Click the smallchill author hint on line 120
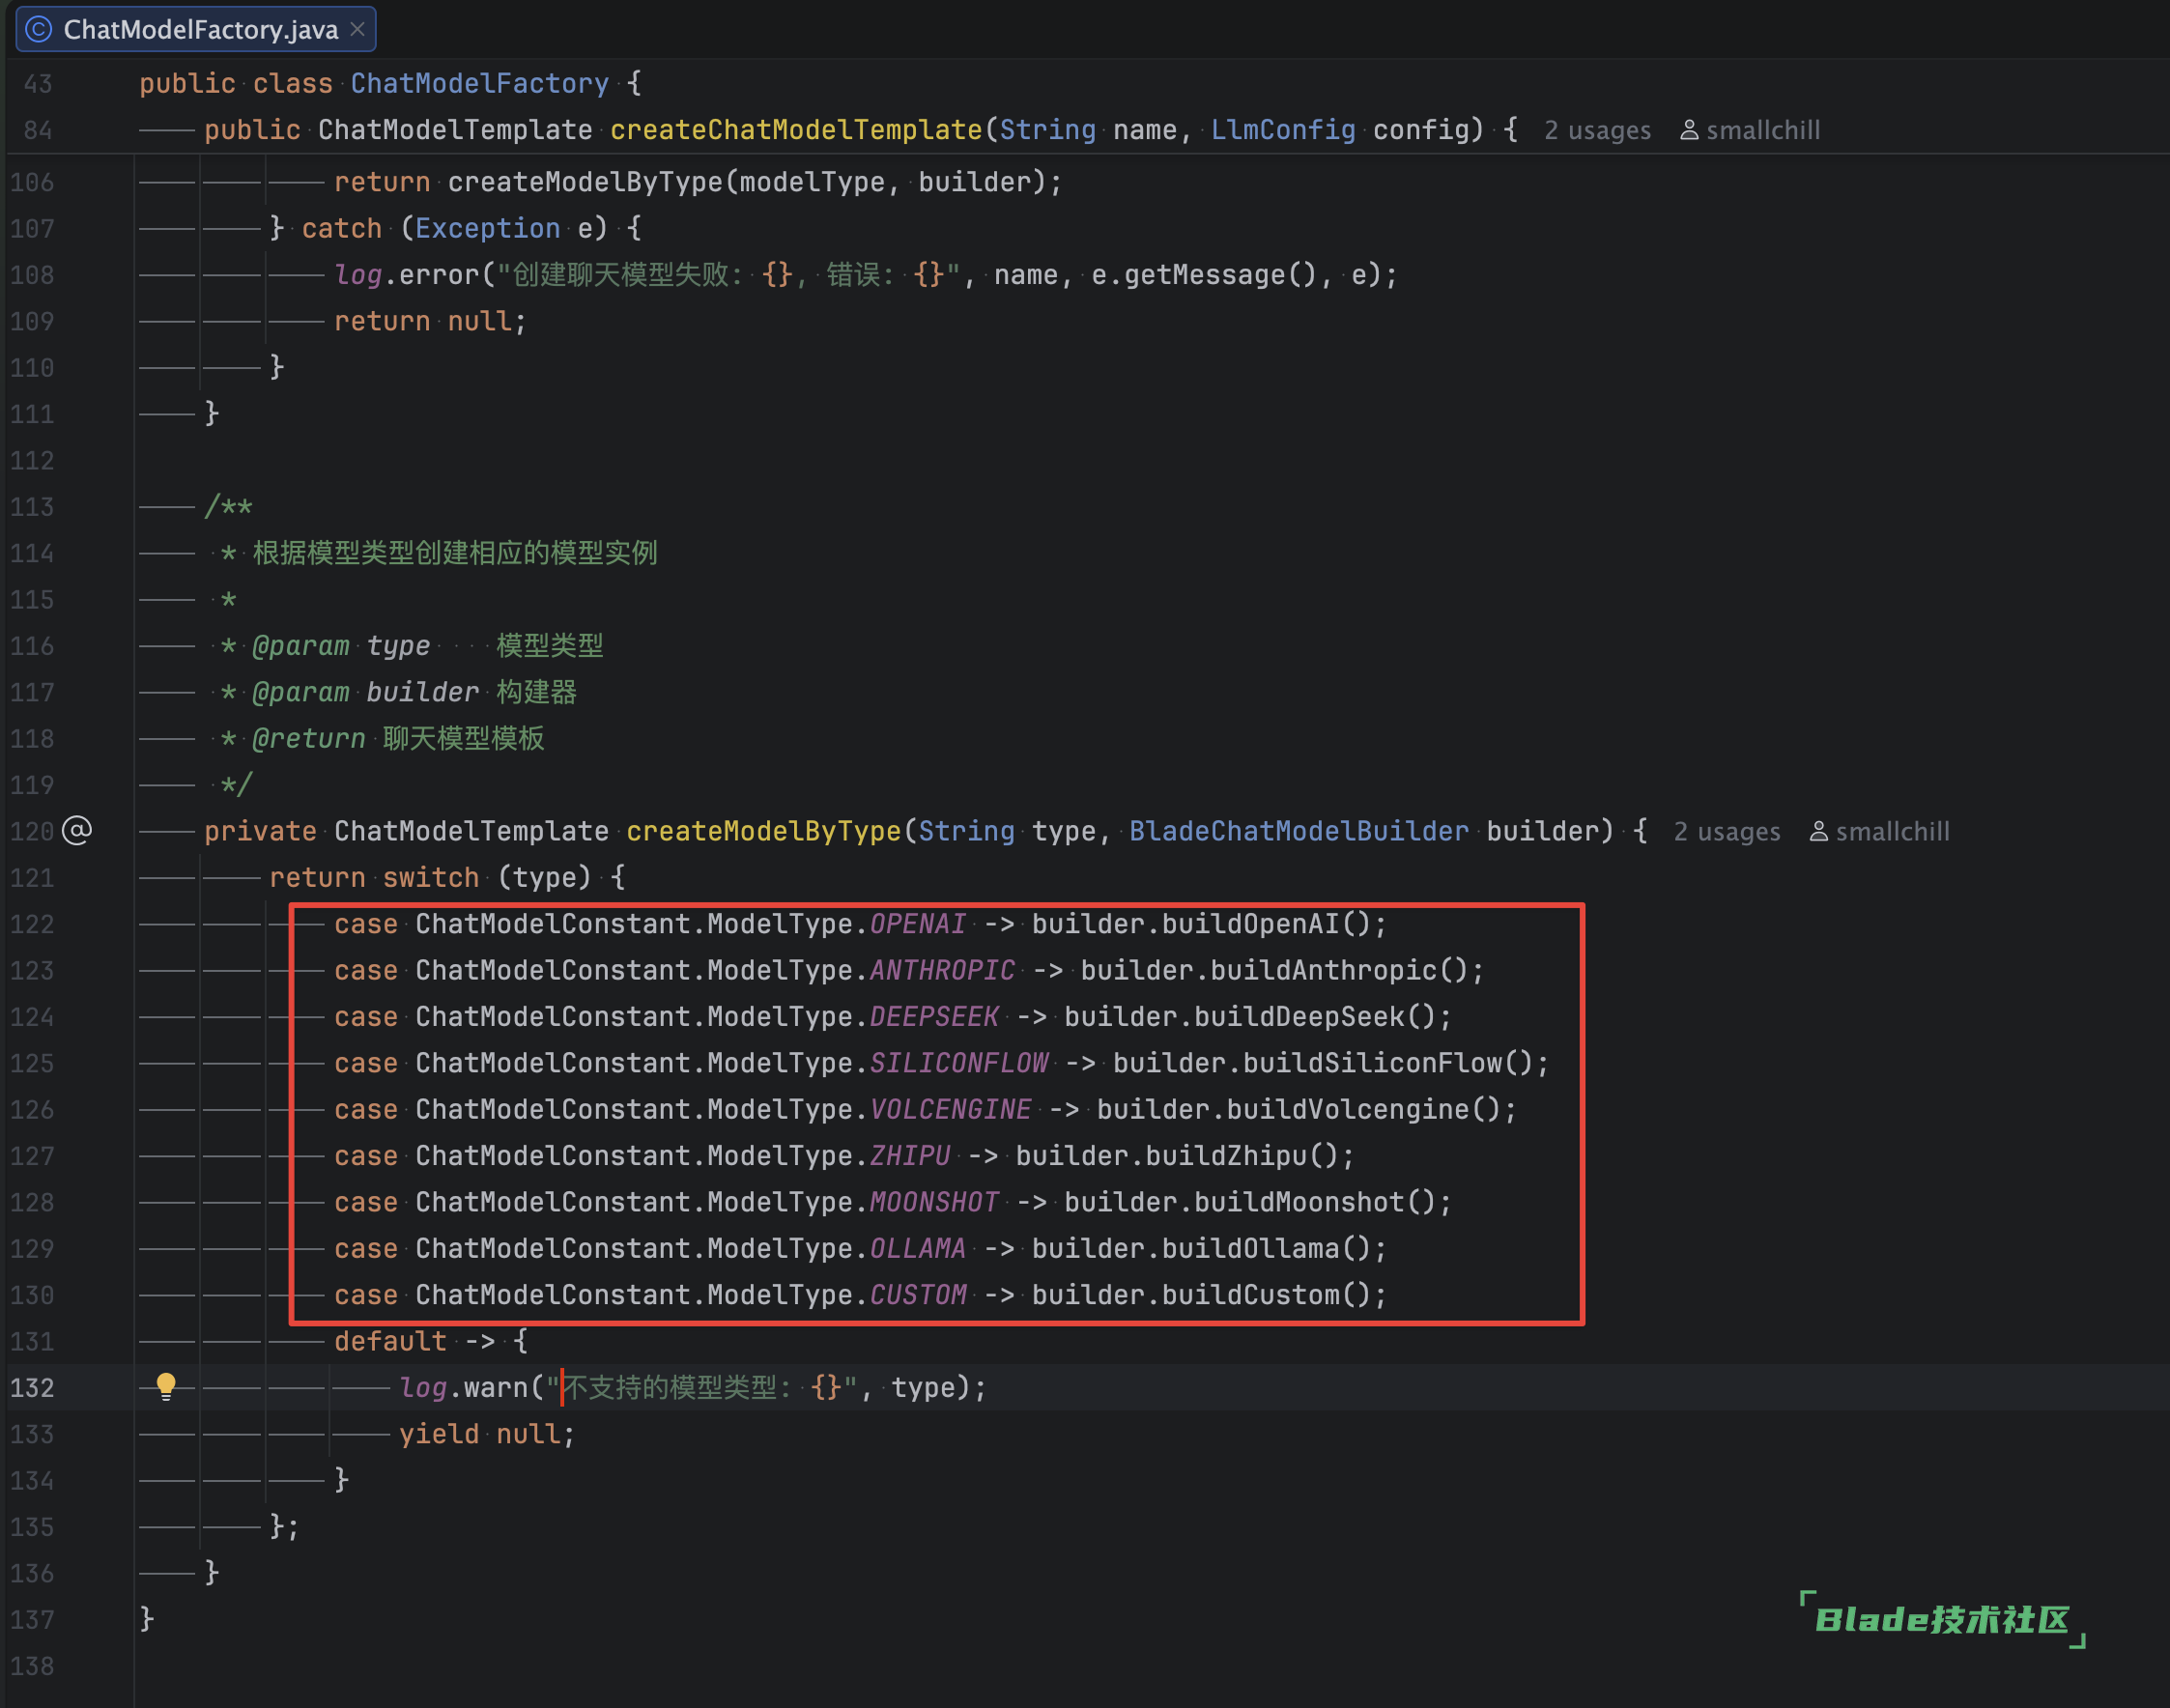 1892,832
